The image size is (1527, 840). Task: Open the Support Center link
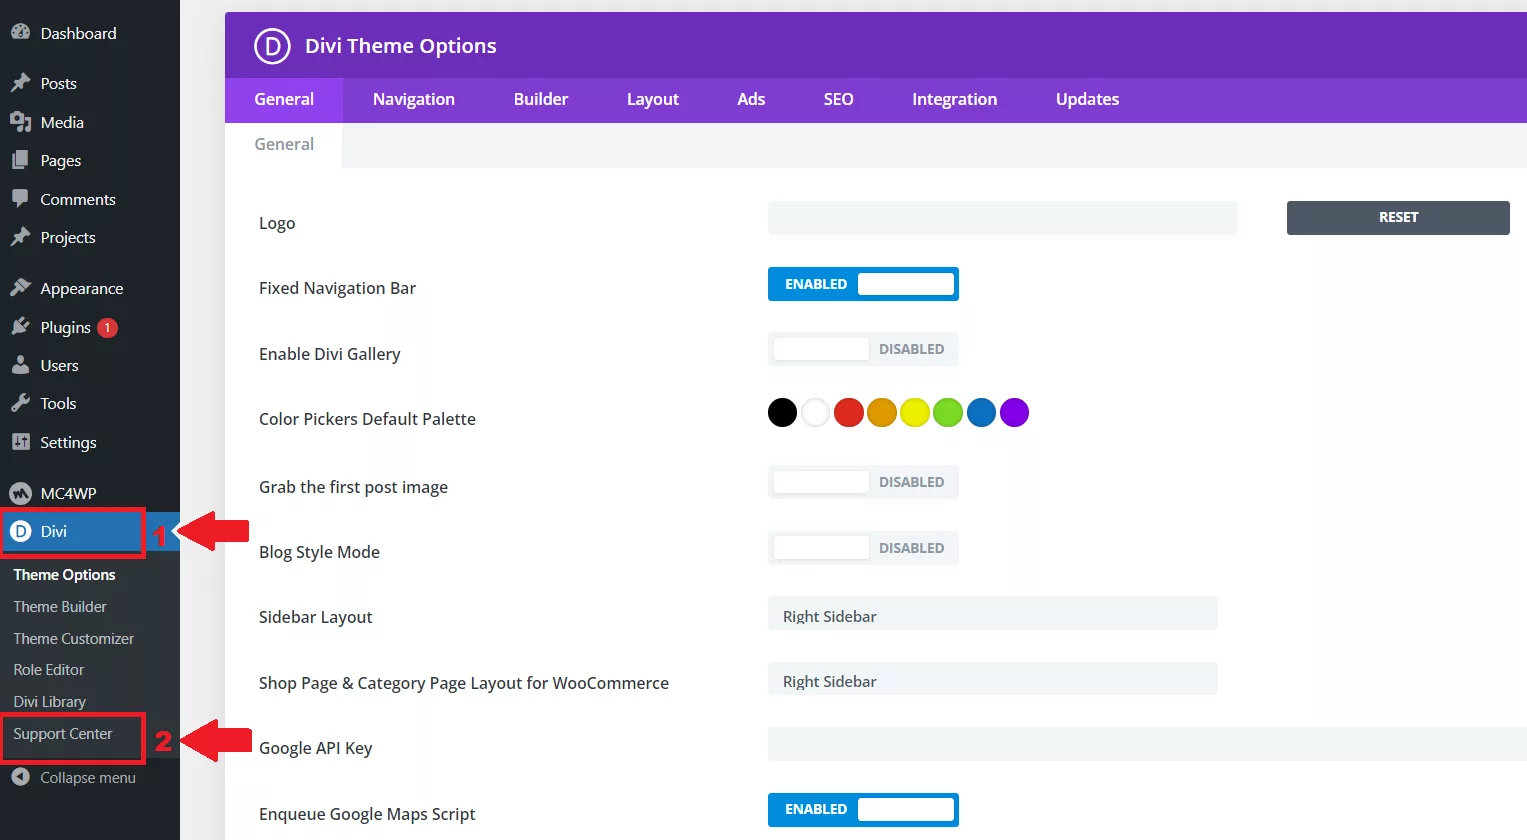click(x=63, y=734)
